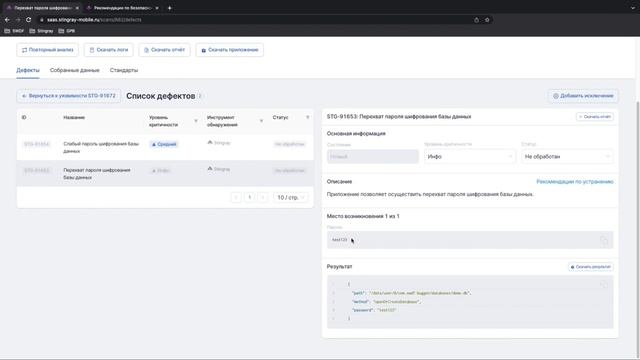
Task: Select page 1 in pagination
Action: tap(250, 198)
